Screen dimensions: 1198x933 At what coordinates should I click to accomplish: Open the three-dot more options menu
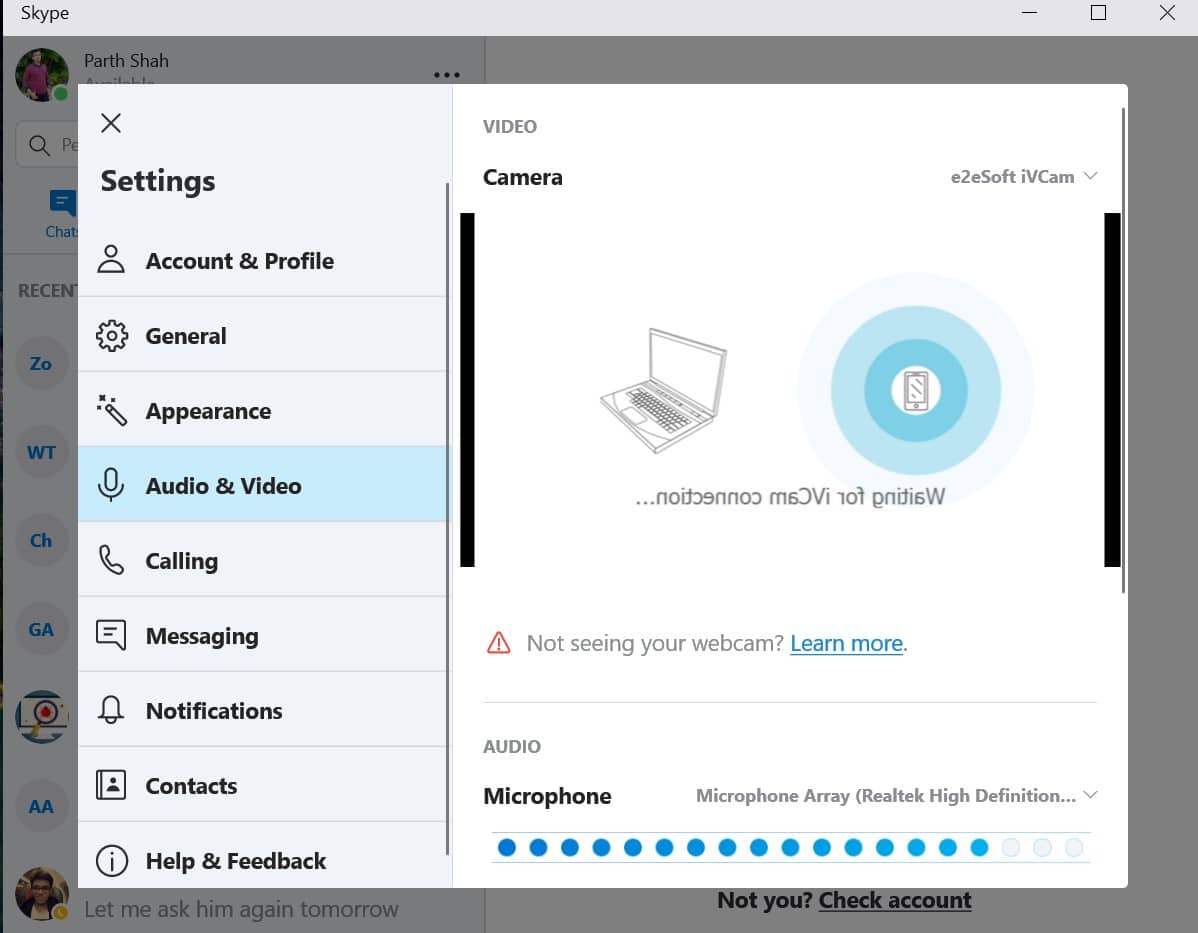[x=447, y=75]
